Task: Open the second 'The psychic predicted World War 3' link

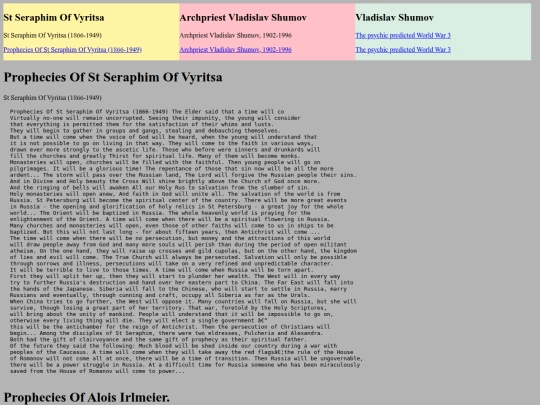Action: (403, 50)
